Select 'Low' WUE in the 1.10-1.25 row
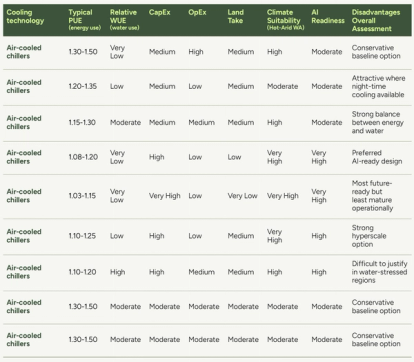414x362 pixels. click(117, 236)
